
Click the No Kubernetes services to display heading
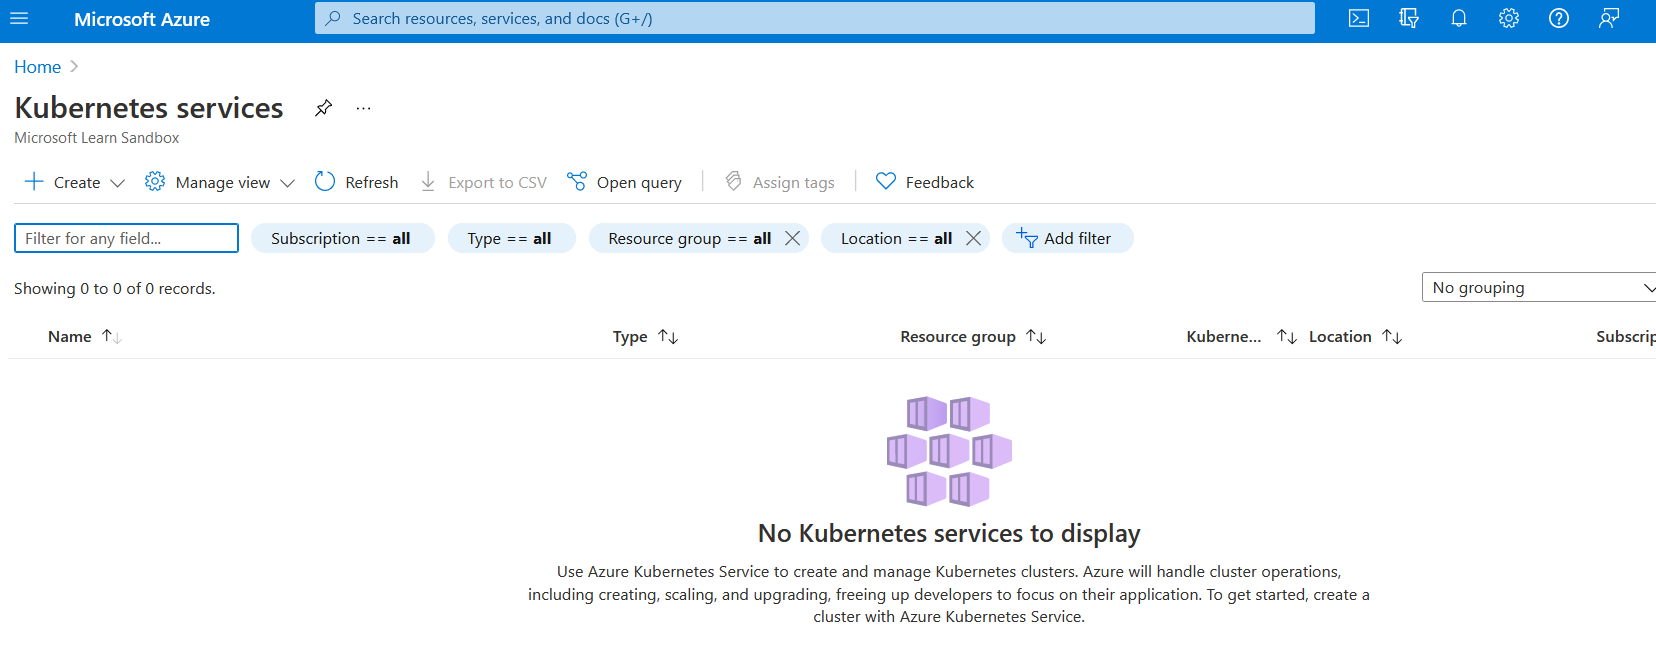(949, 533)
